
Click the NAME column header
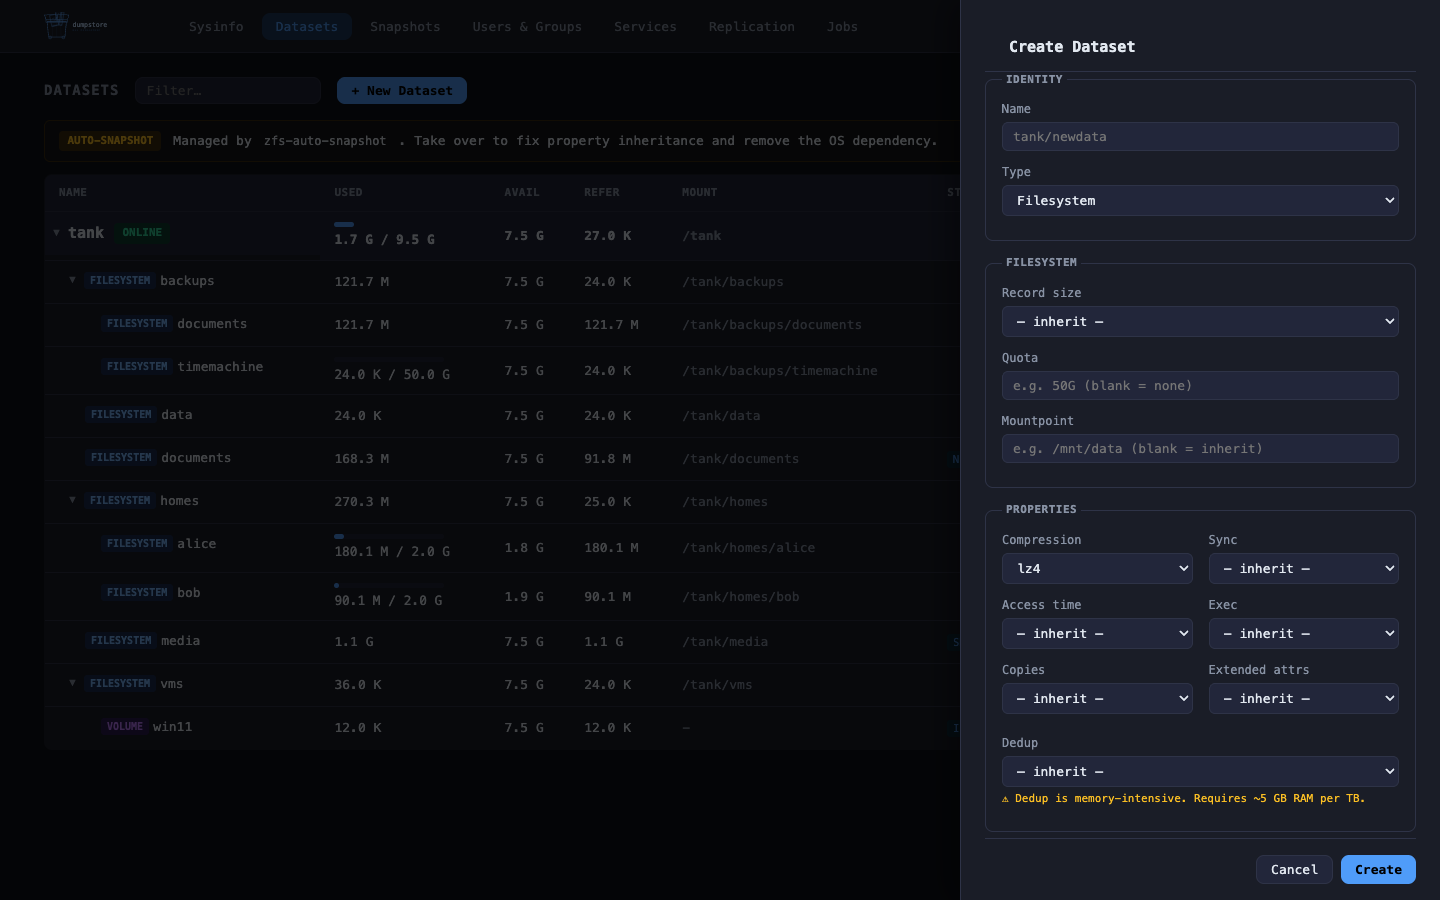(x=72, y=192)
